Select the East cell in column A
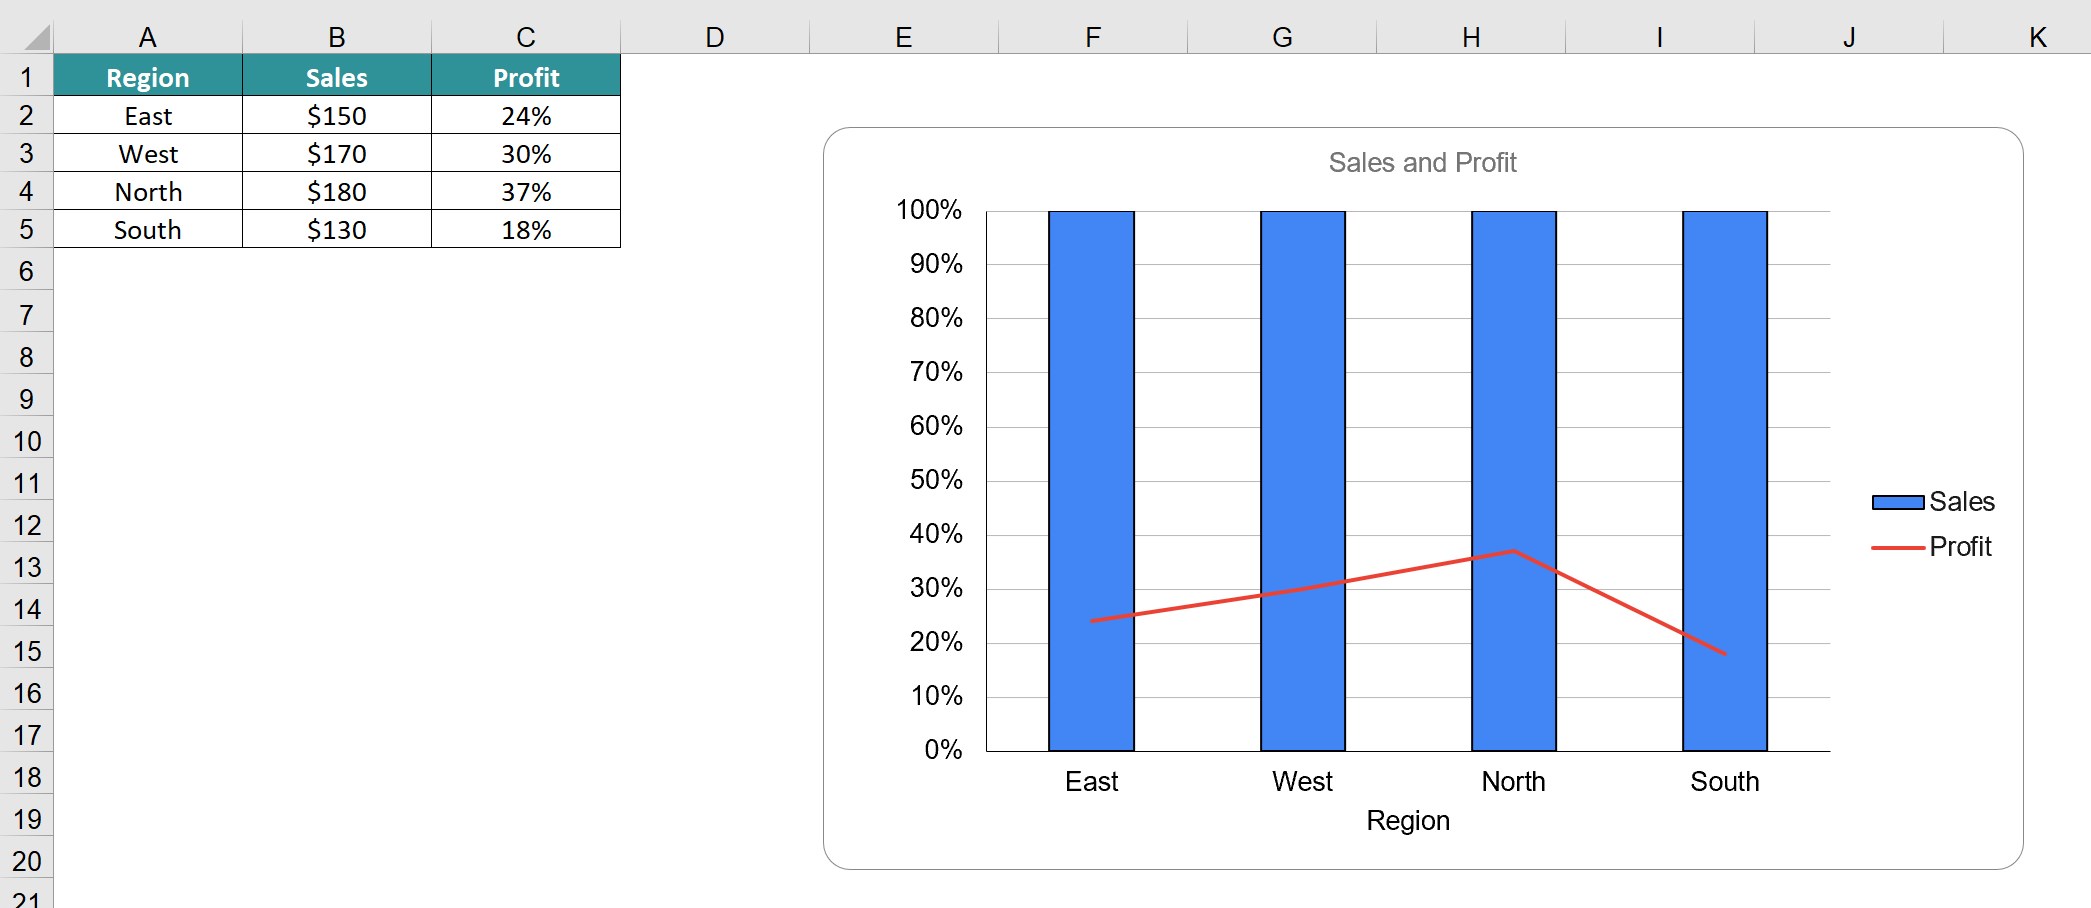Image resolution: width=2091 pixels, height=908 pixels. click(148, 115)
